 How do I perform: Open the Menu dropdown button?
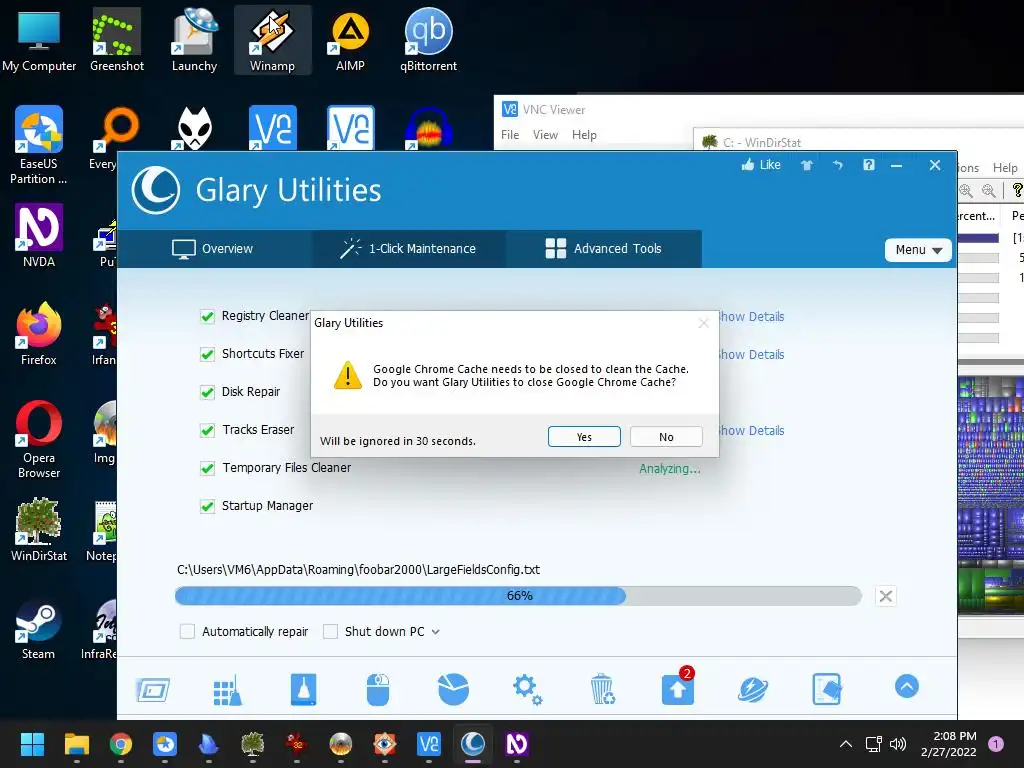[x=918, y=249]
